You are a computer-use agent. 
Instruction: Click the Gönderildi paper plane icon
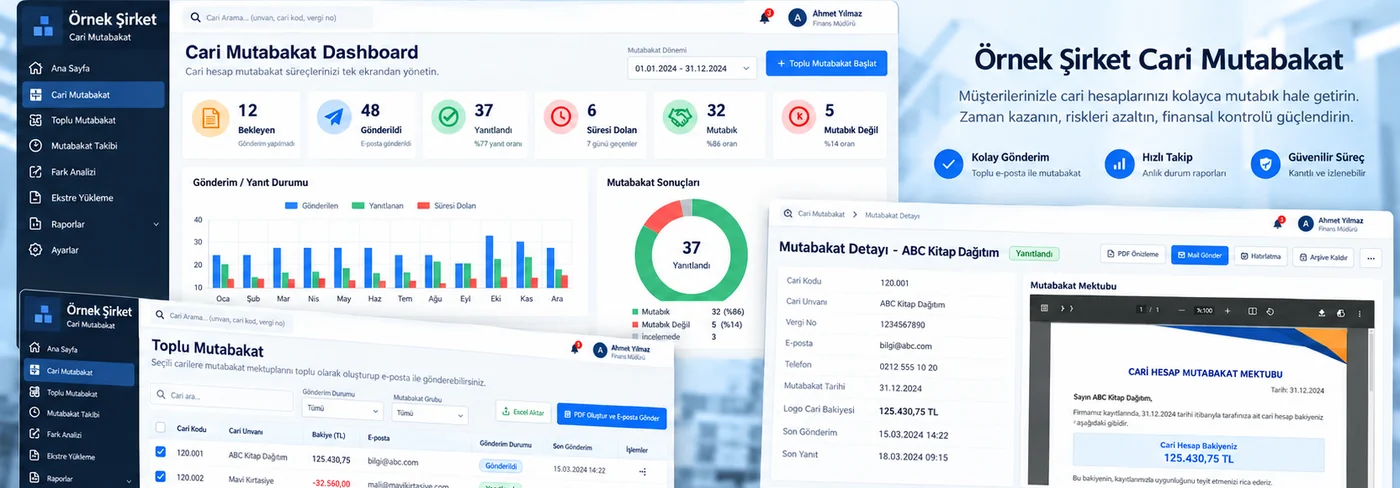click(334, 117)
